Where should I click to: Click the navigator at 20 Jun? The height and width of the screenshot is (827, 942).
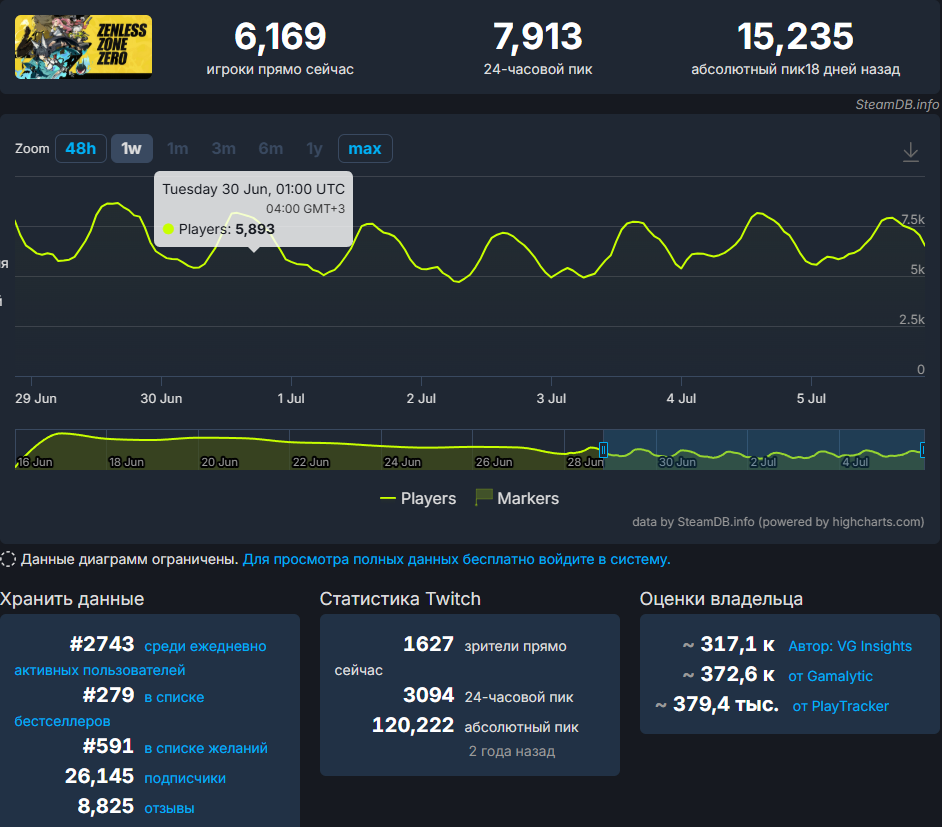point(219,462)
